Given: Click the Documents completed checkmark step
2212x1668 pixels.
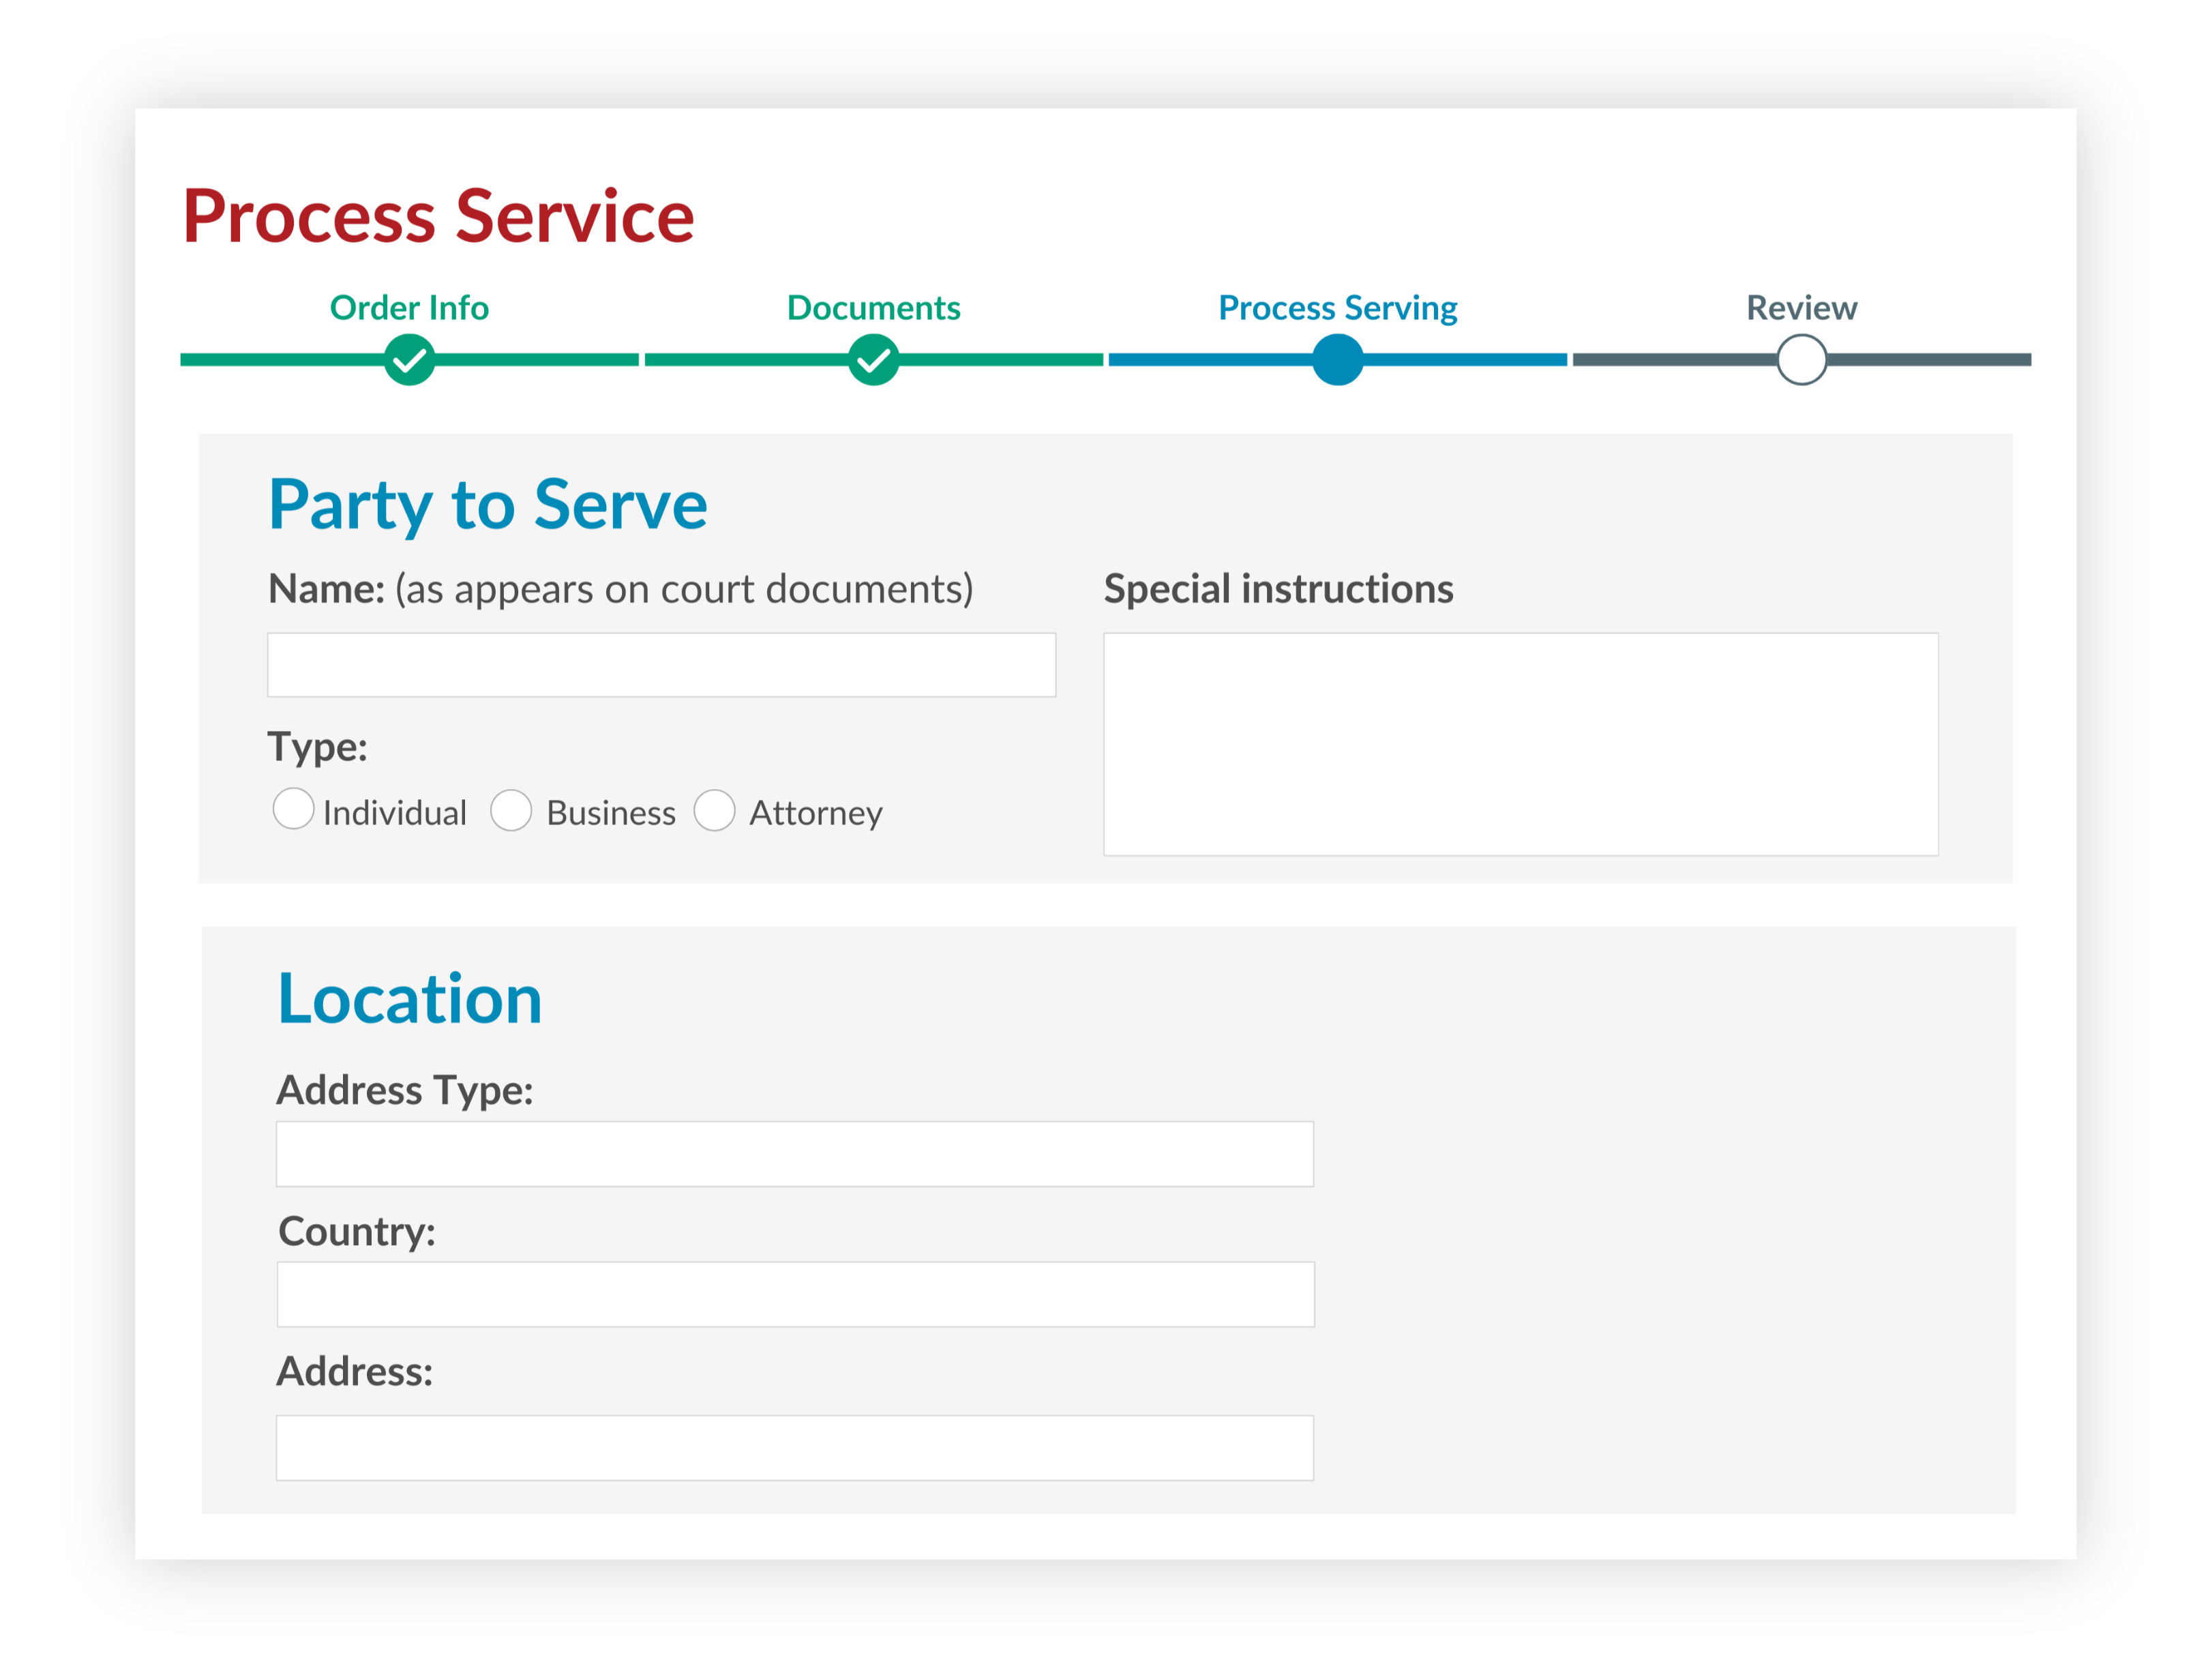Looking at the screenshot, I should click(874, 360).
